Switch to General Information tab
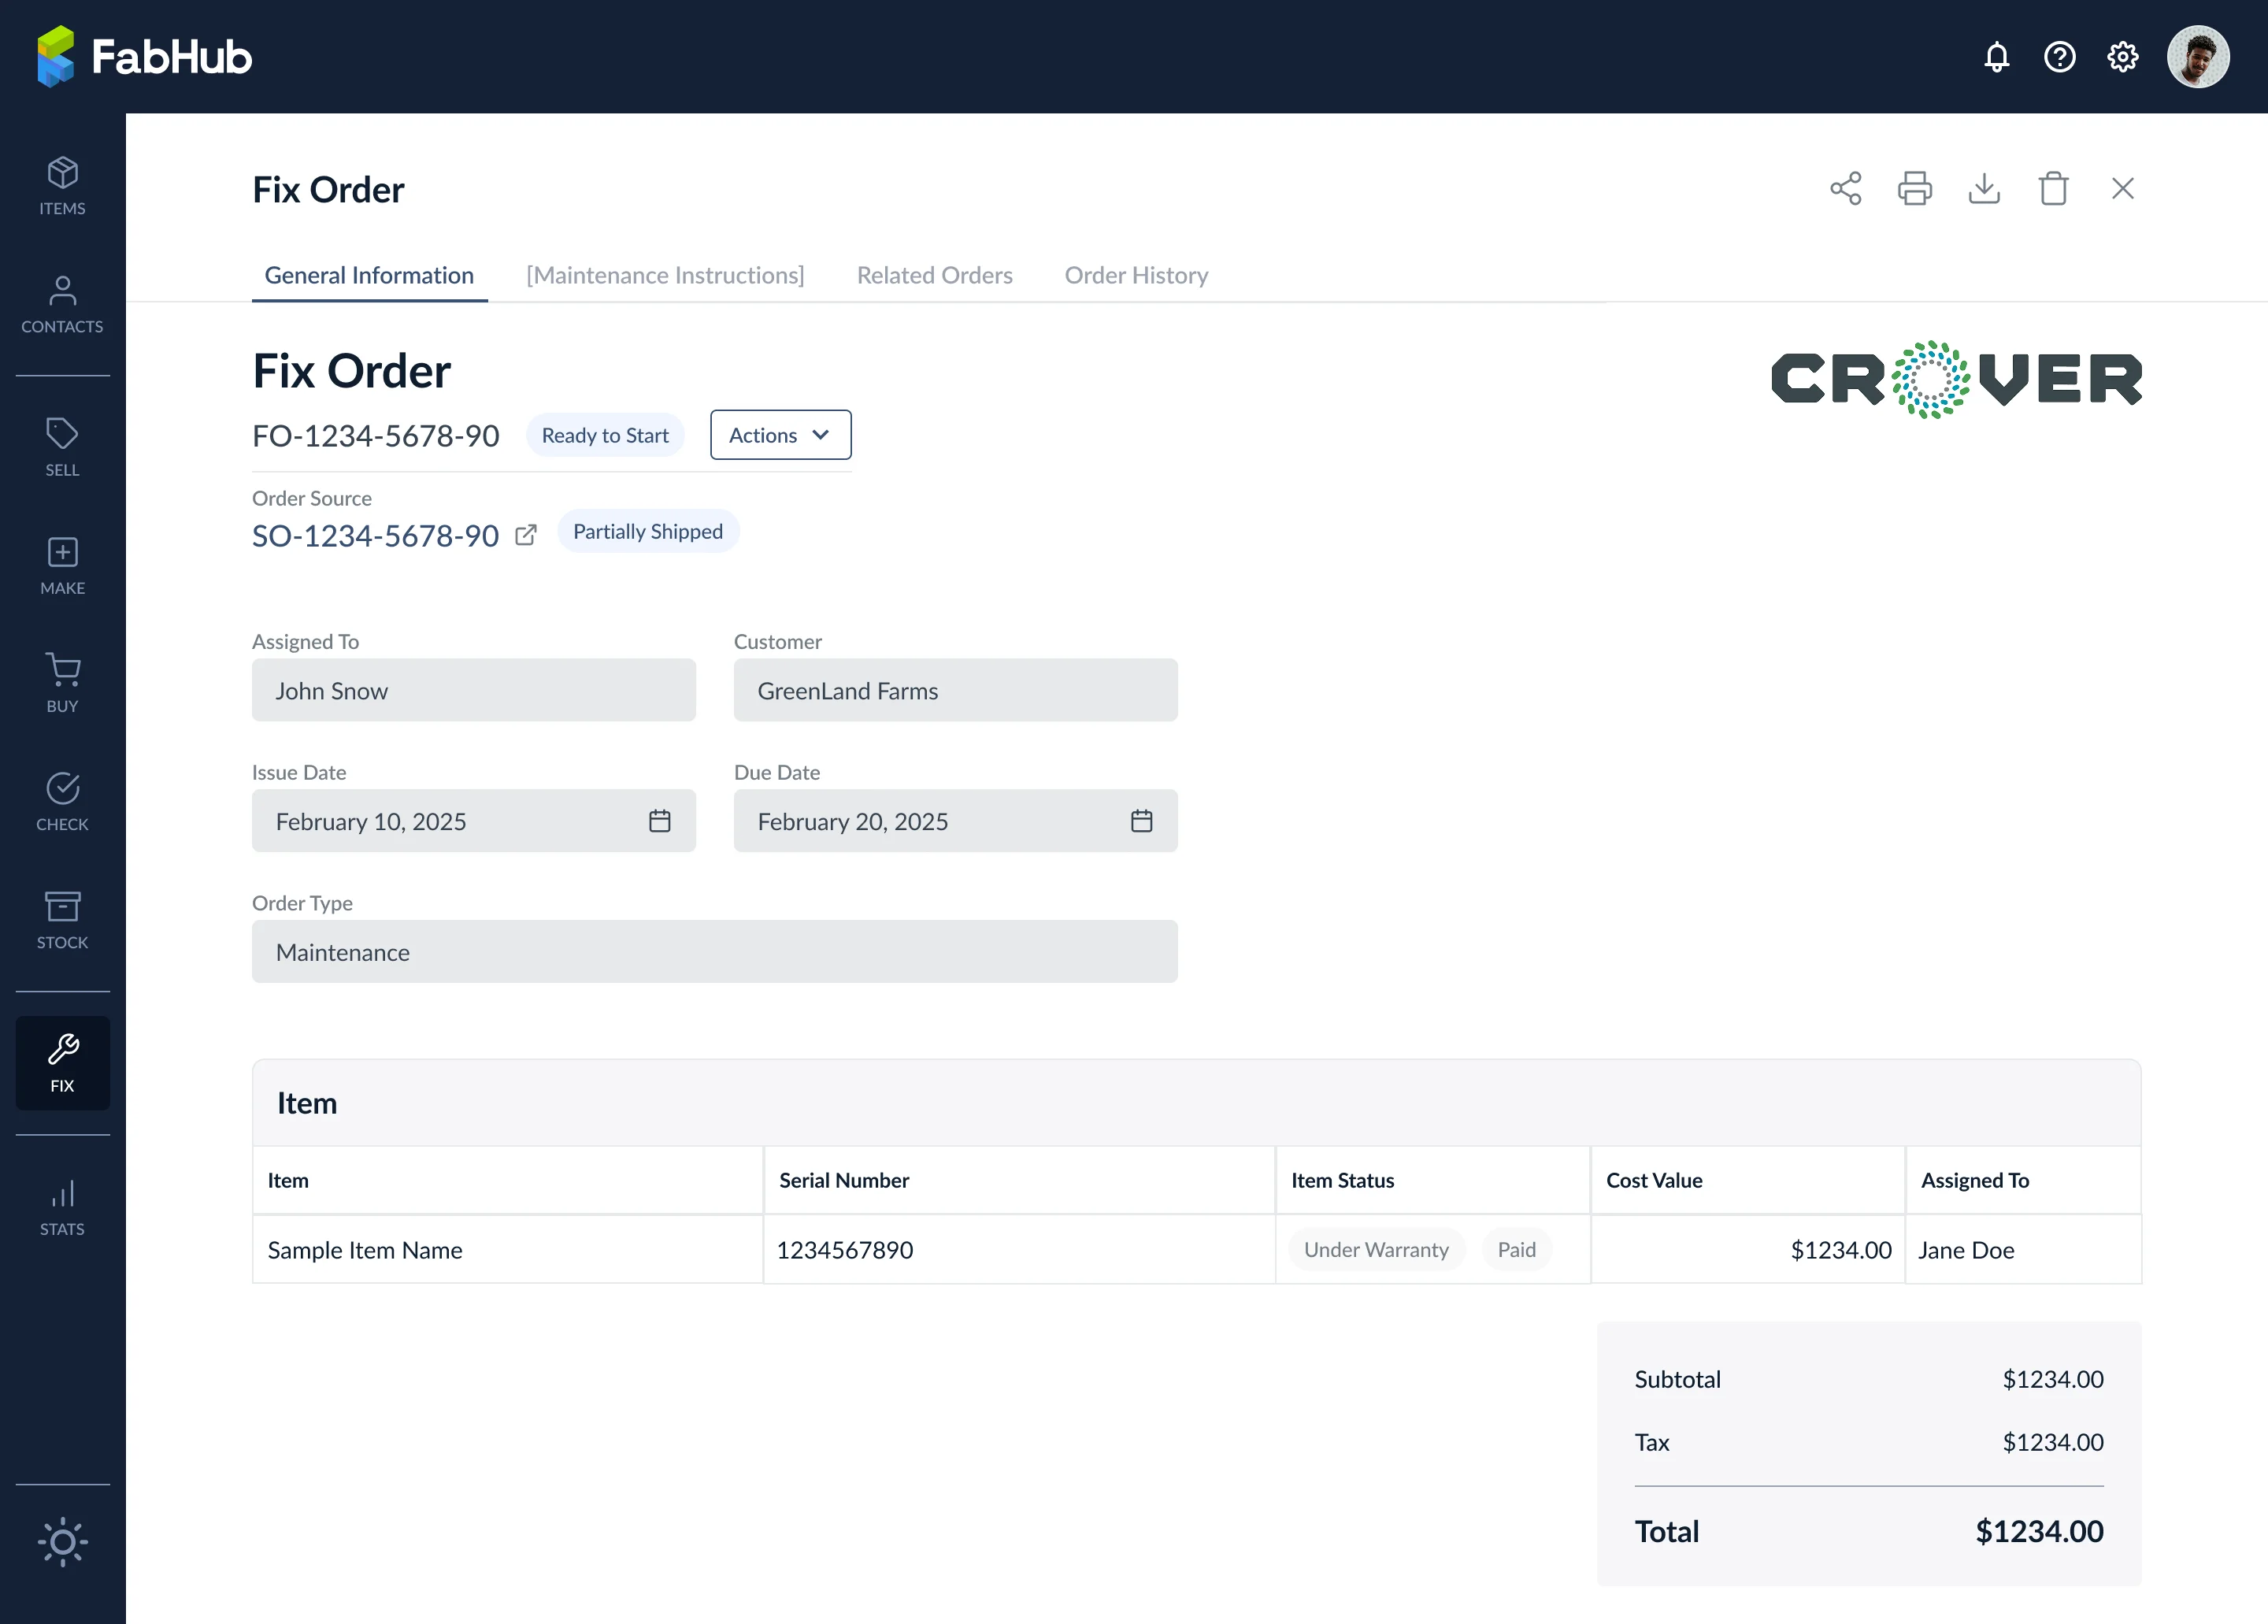 point(369,275)
